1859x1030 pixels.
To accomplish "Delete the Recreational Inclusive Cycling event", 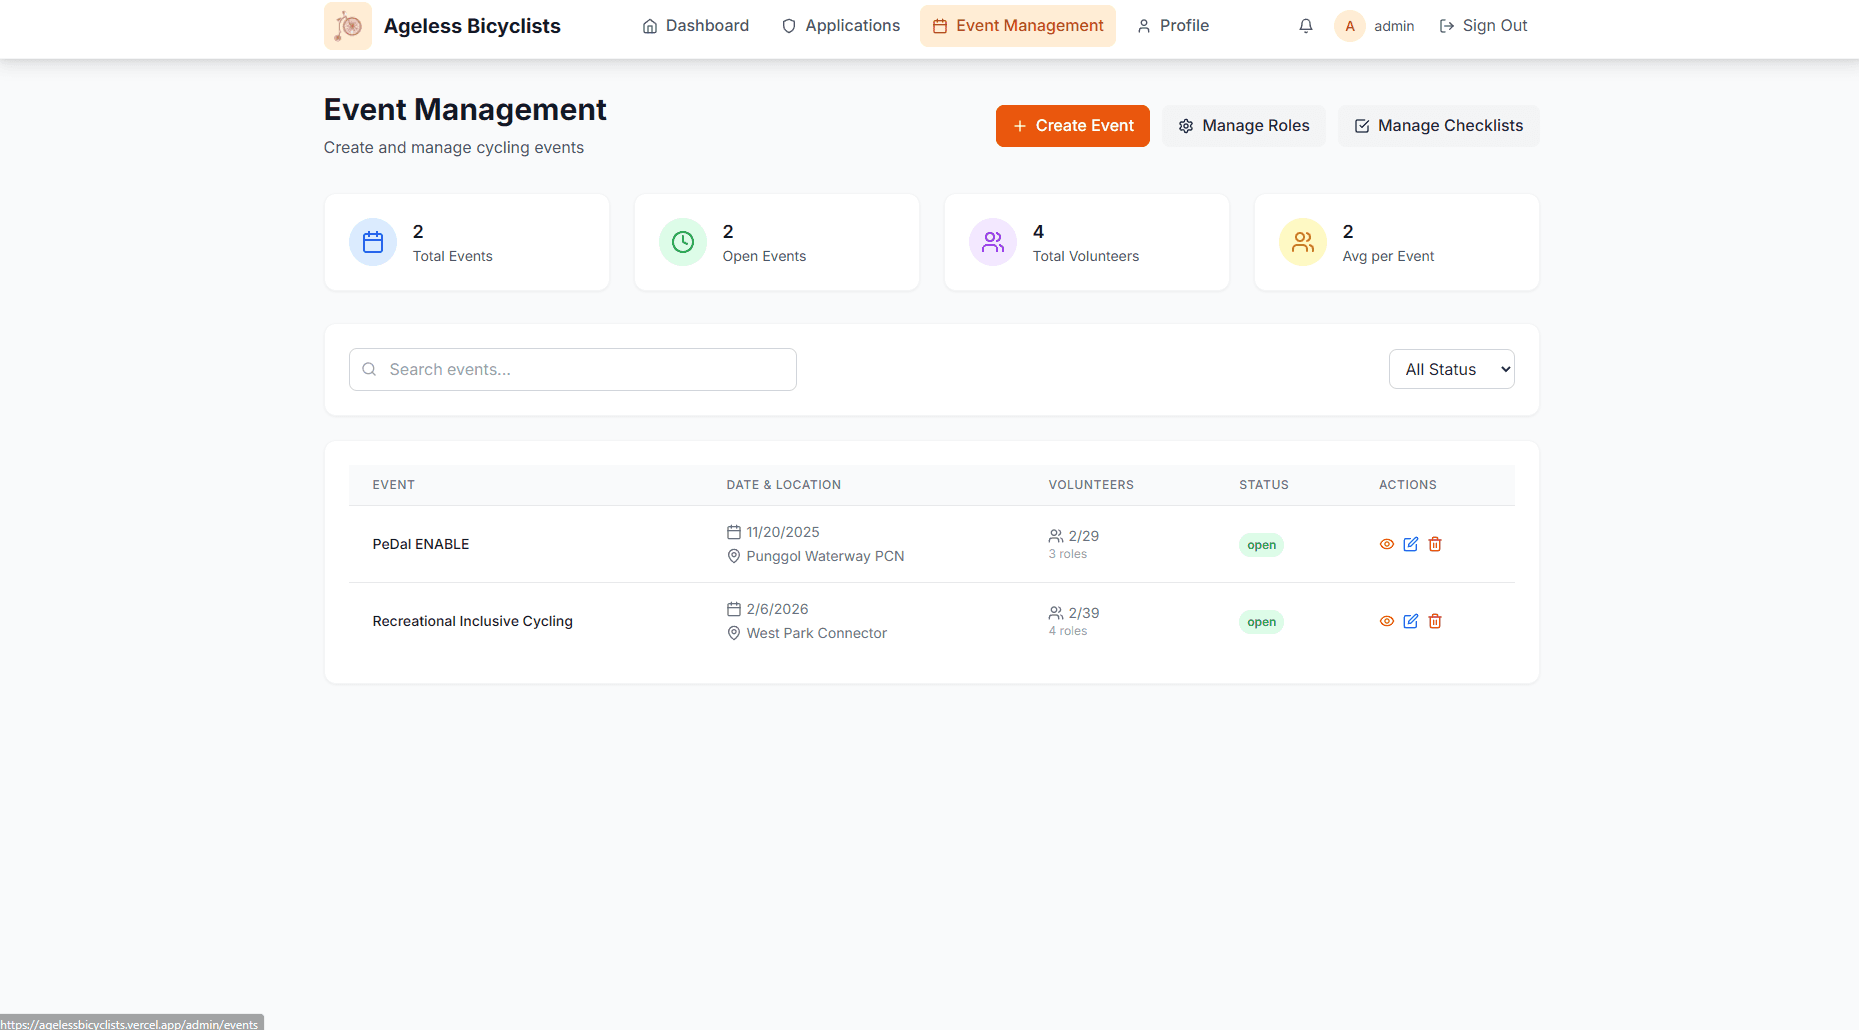I will point(1435,621).
